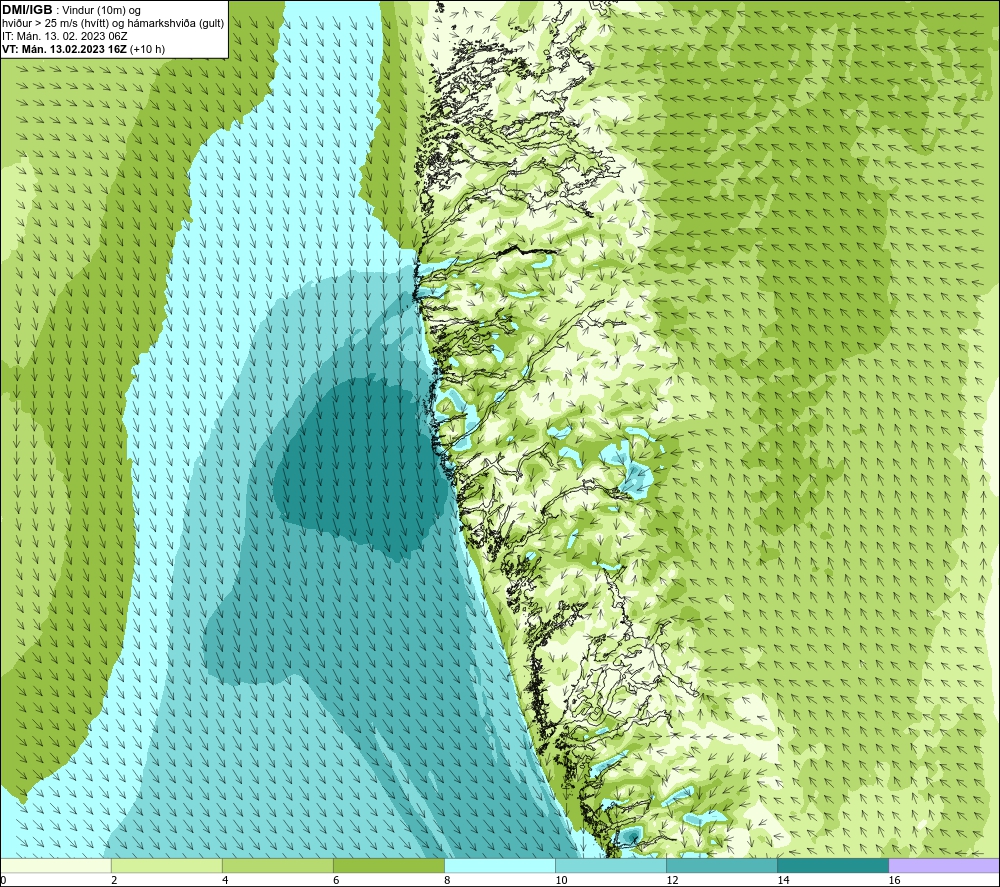Click the 10–12 m/s turquoise legend swatch
This screenshot has width=1000, height=887.
click(x=611, y=865)
